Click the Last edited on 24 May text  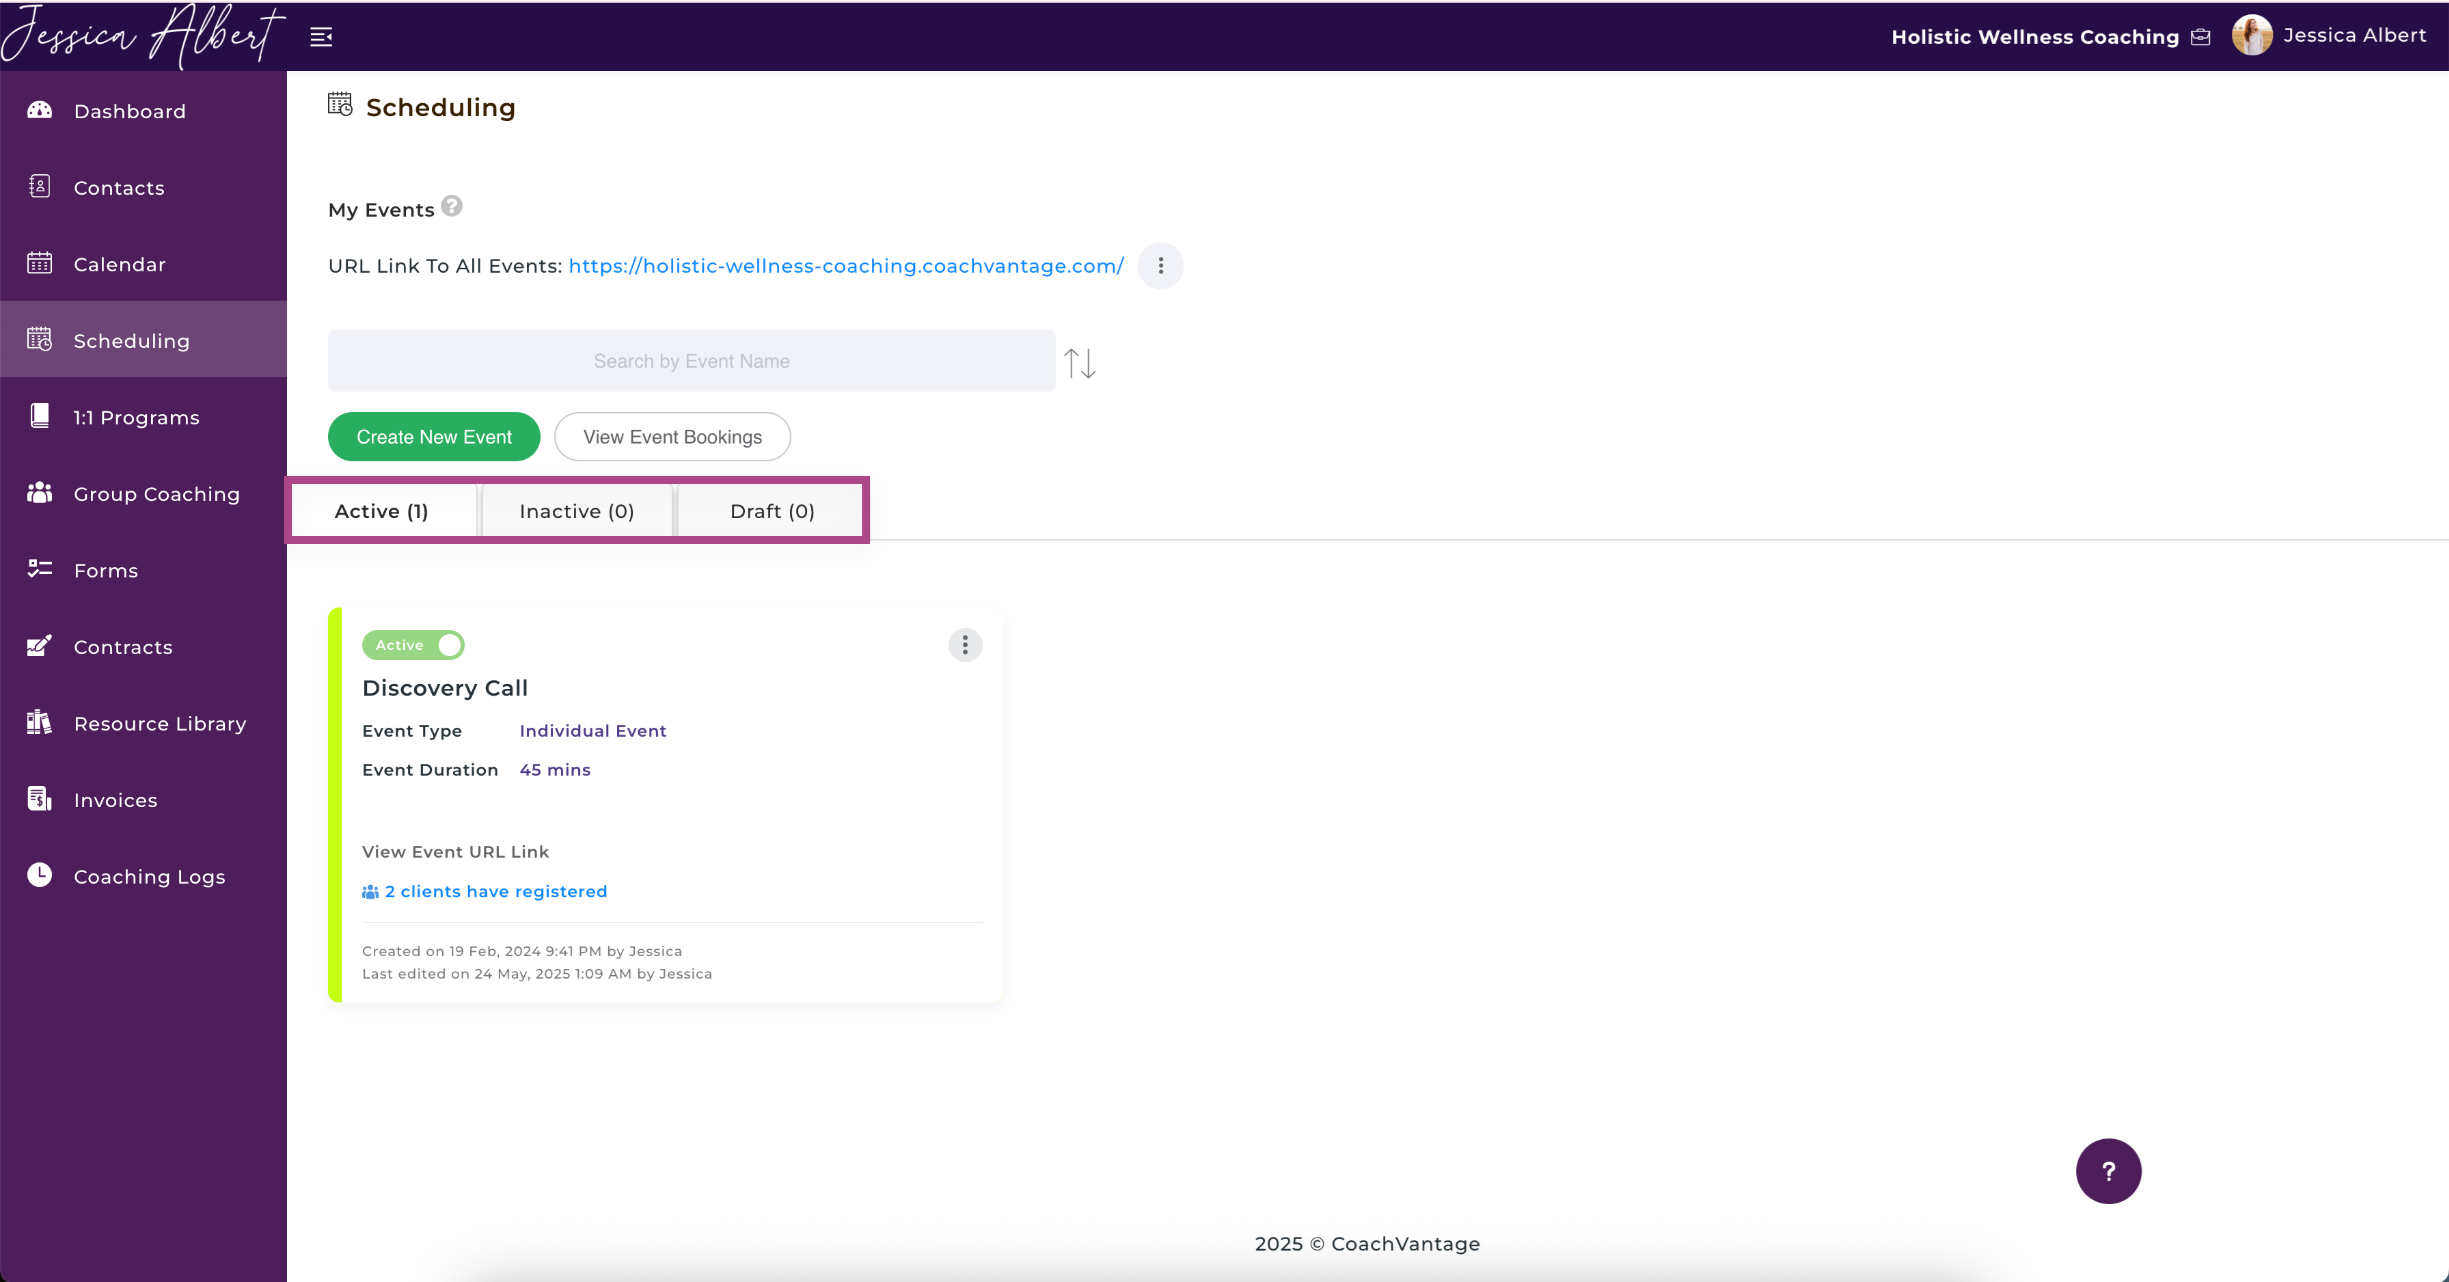point(537,974)
